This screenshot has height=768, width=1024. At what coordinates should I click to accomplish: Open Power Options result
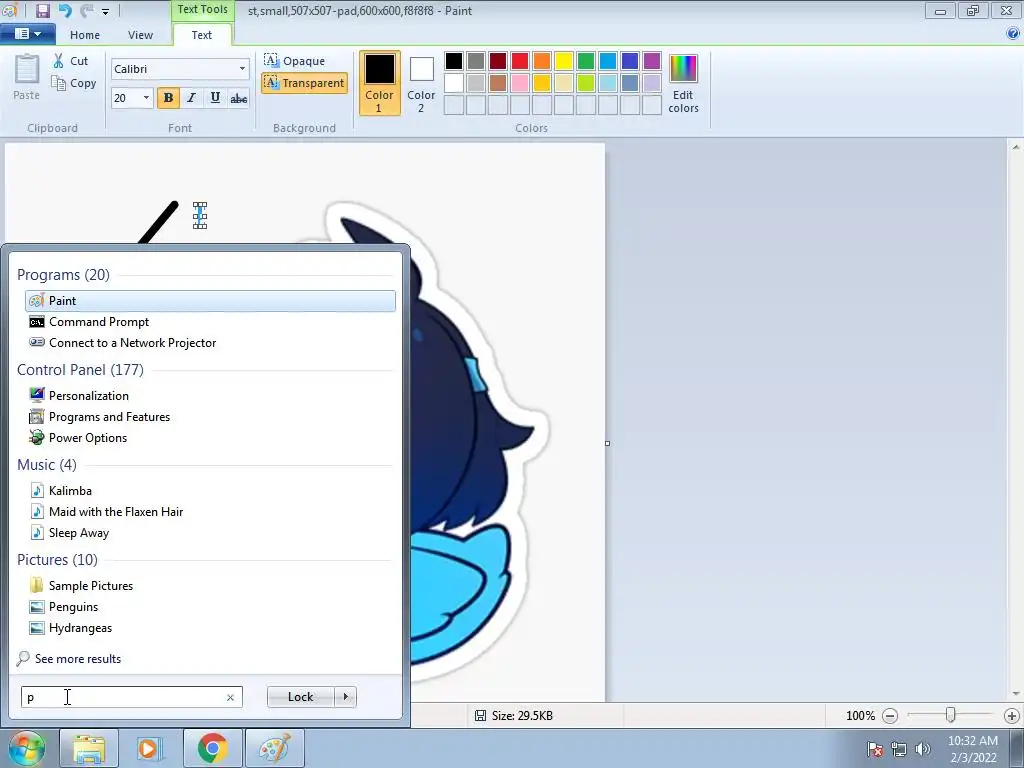pos(210,438)
